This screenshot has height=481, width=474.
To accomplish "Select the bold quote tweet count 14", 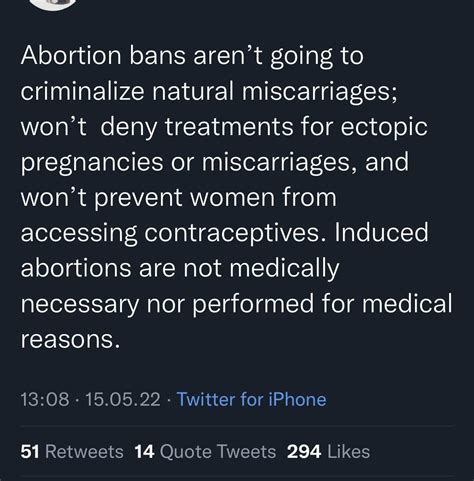I will pyautogui.click(x=144, y=452).
